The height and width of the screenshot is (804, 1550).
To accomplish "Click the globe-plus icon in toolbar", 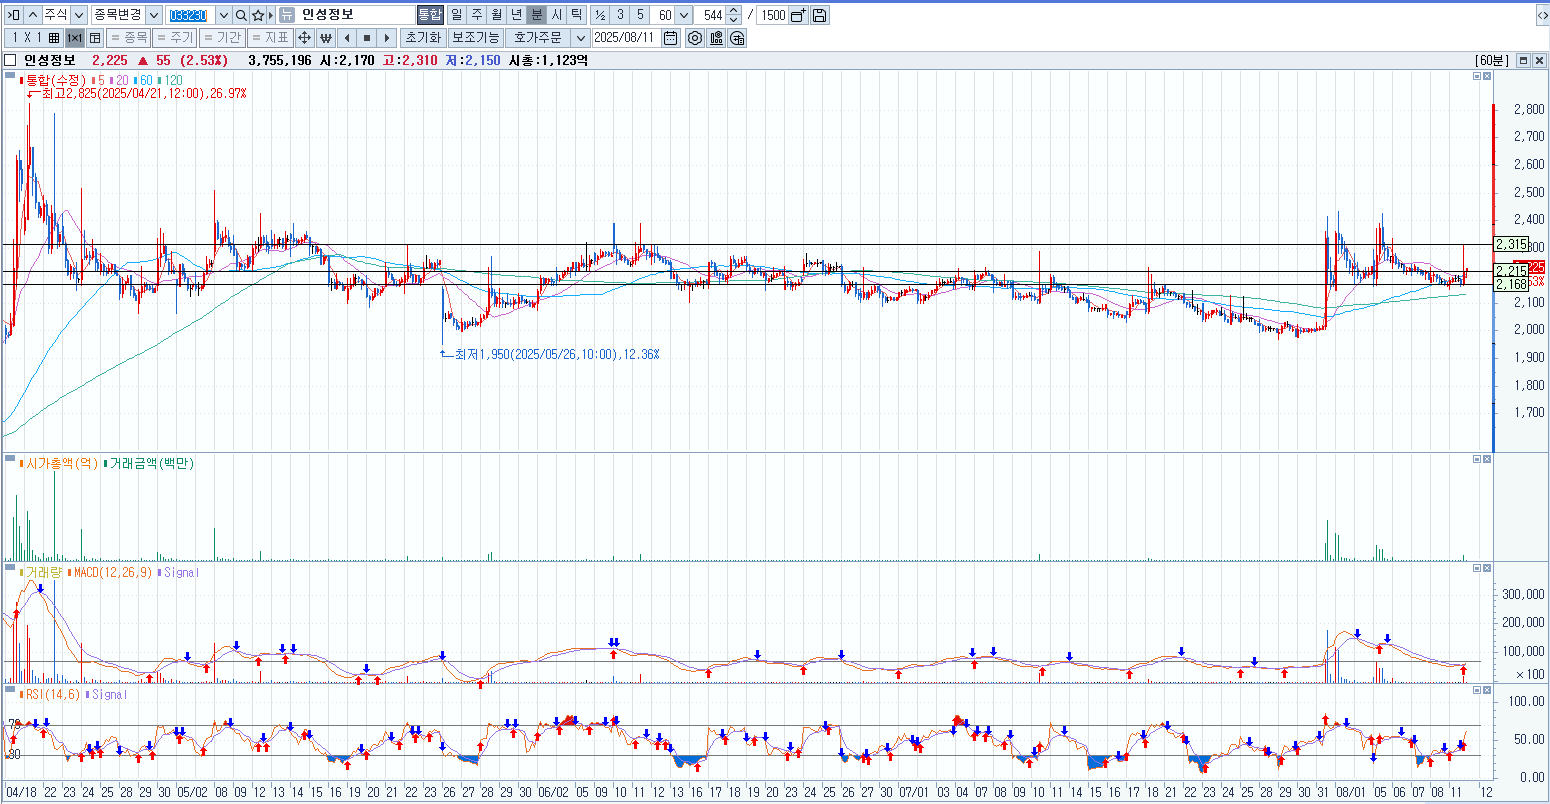I will pyautogui.click(x=737, y=38).
